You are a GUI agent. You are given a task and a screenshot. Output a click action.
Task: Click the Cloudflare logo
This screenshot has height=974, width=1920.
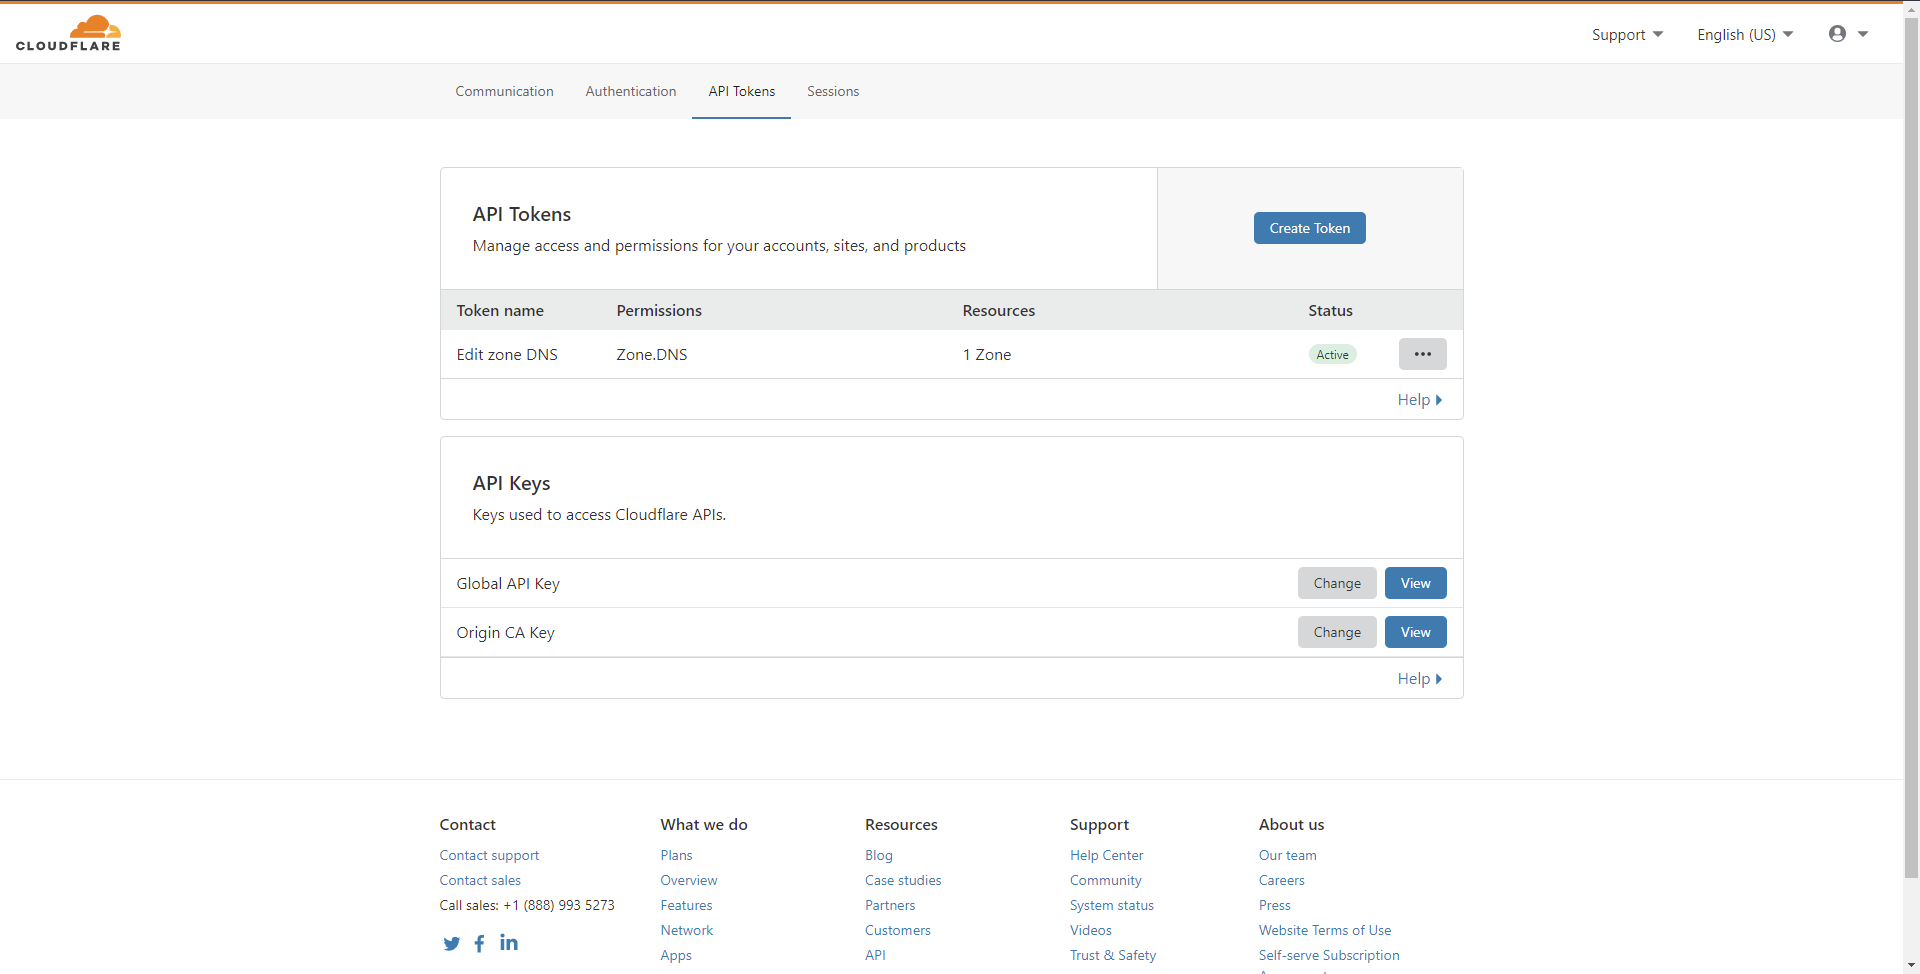68,33
